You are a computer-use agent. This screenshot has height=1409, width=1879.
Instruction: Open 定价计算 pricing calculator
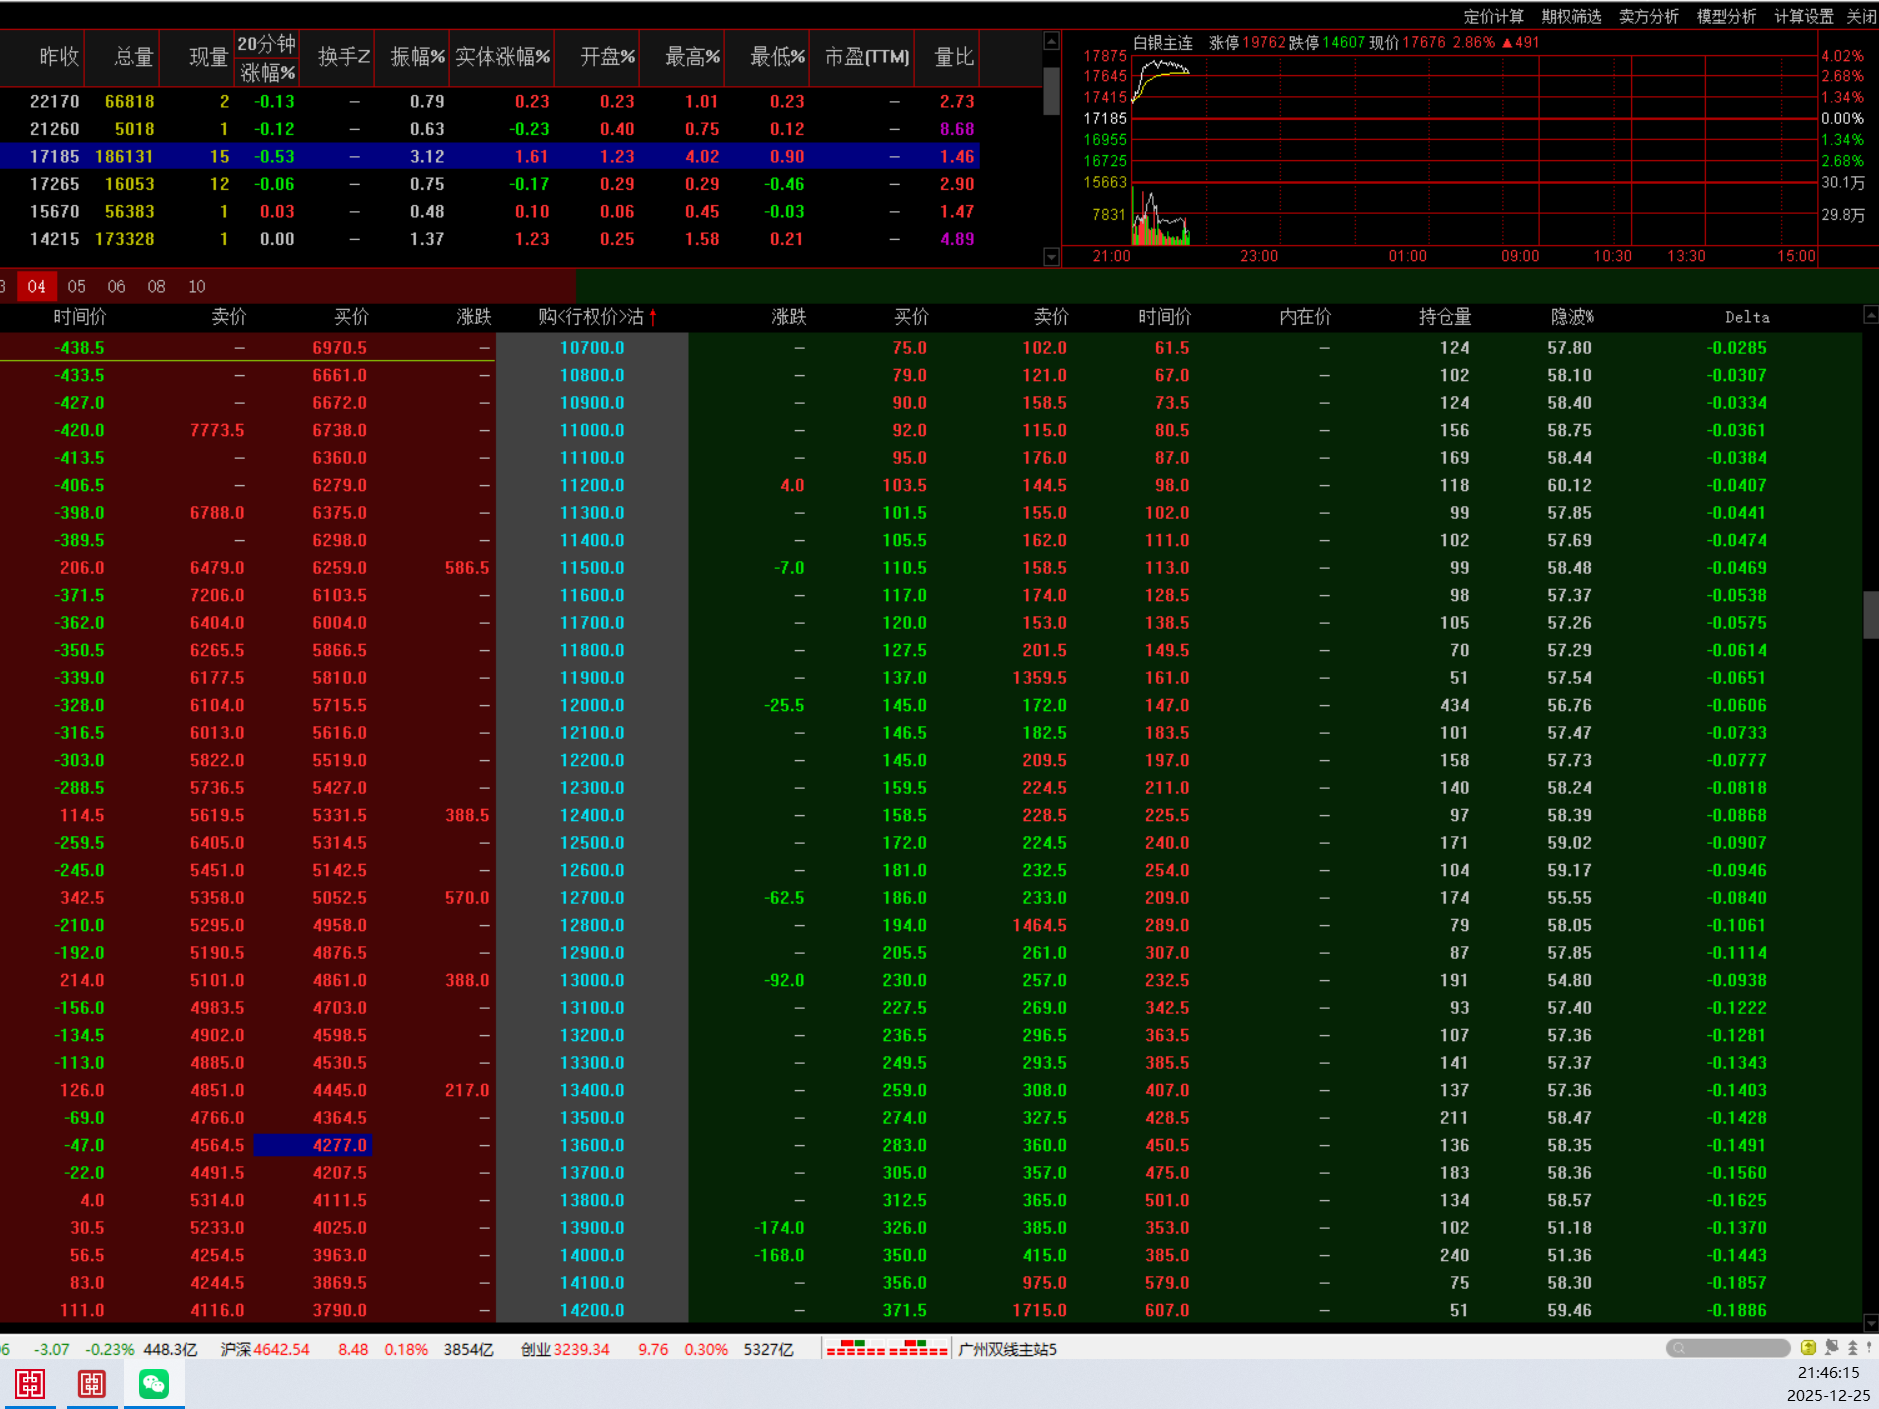(x=1493, y=16)
